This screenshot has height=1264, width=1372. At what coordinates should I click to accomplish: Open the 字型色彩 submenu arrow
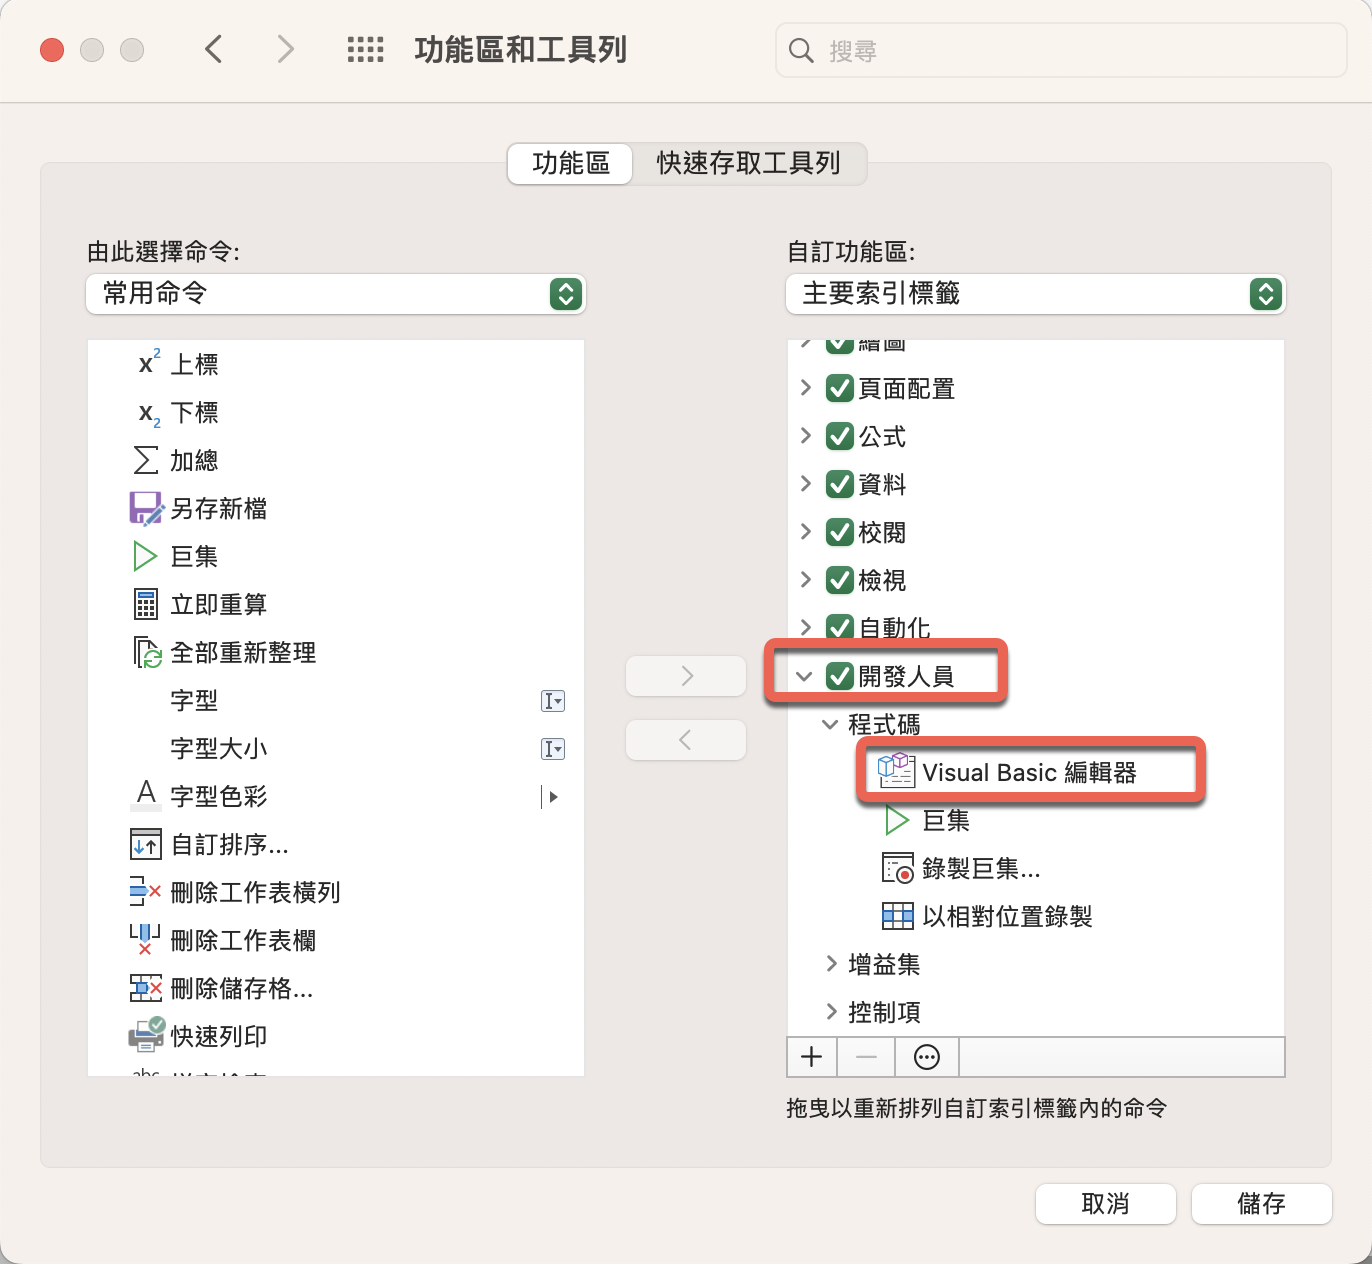coord(551,797)
